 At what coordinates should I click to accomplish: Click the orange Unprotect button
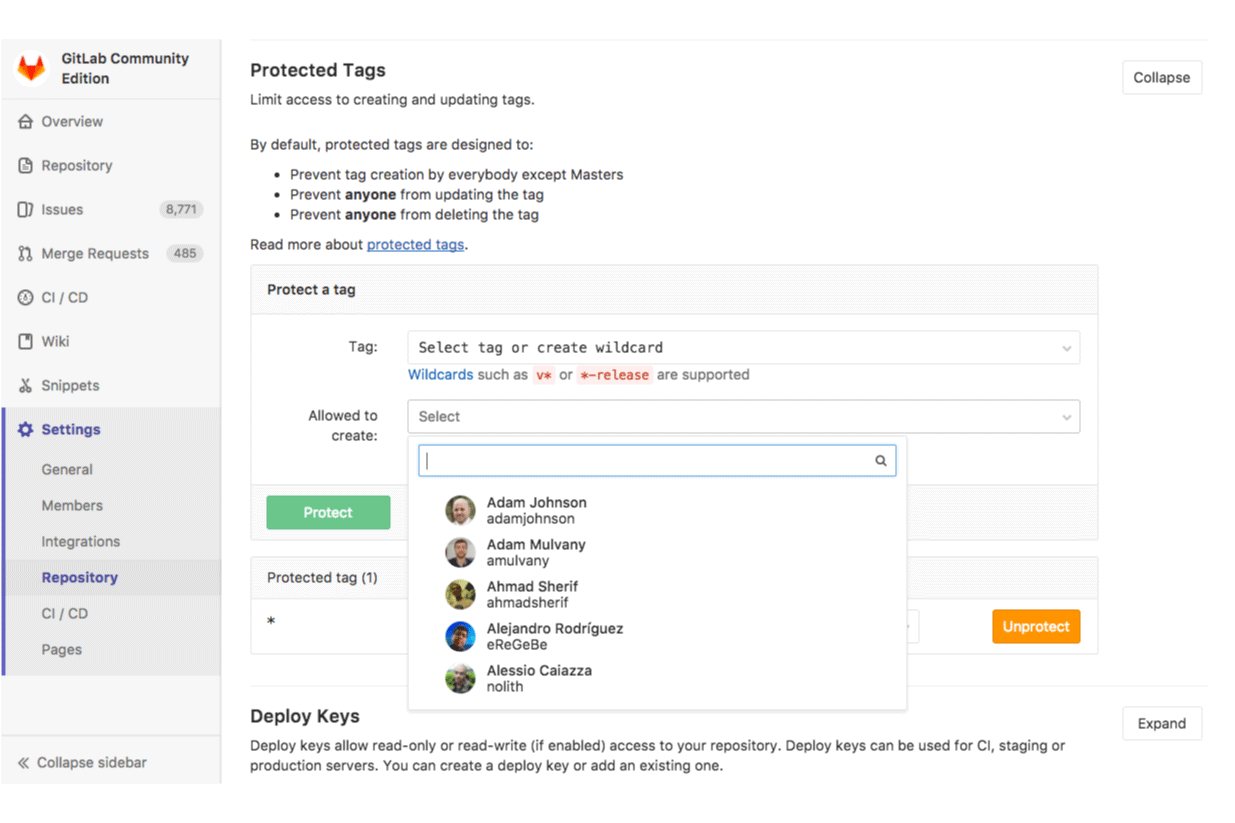[x=1036, y=627]
